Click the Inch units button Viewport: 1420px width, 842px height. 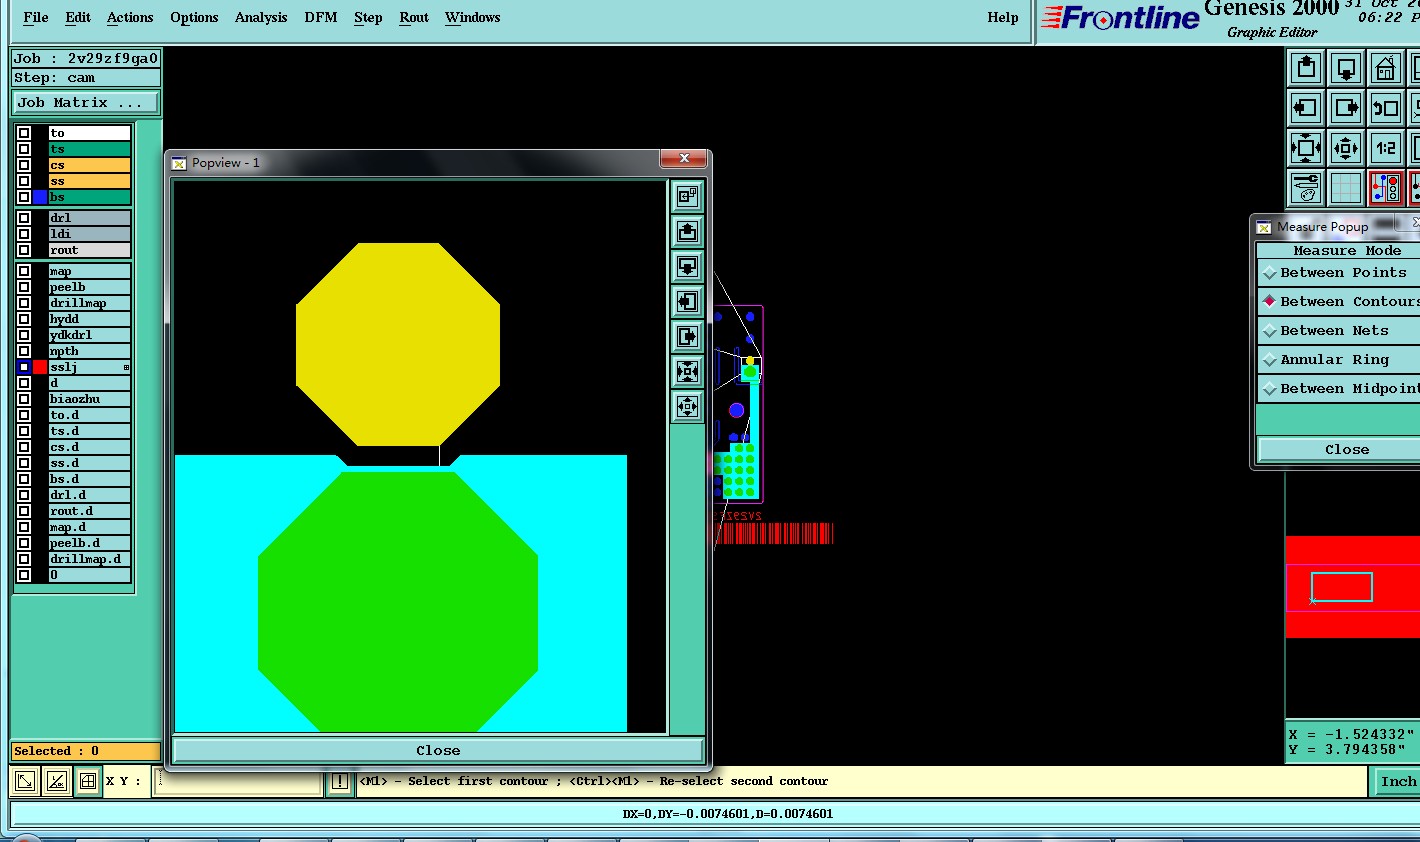click(1398, 781)
